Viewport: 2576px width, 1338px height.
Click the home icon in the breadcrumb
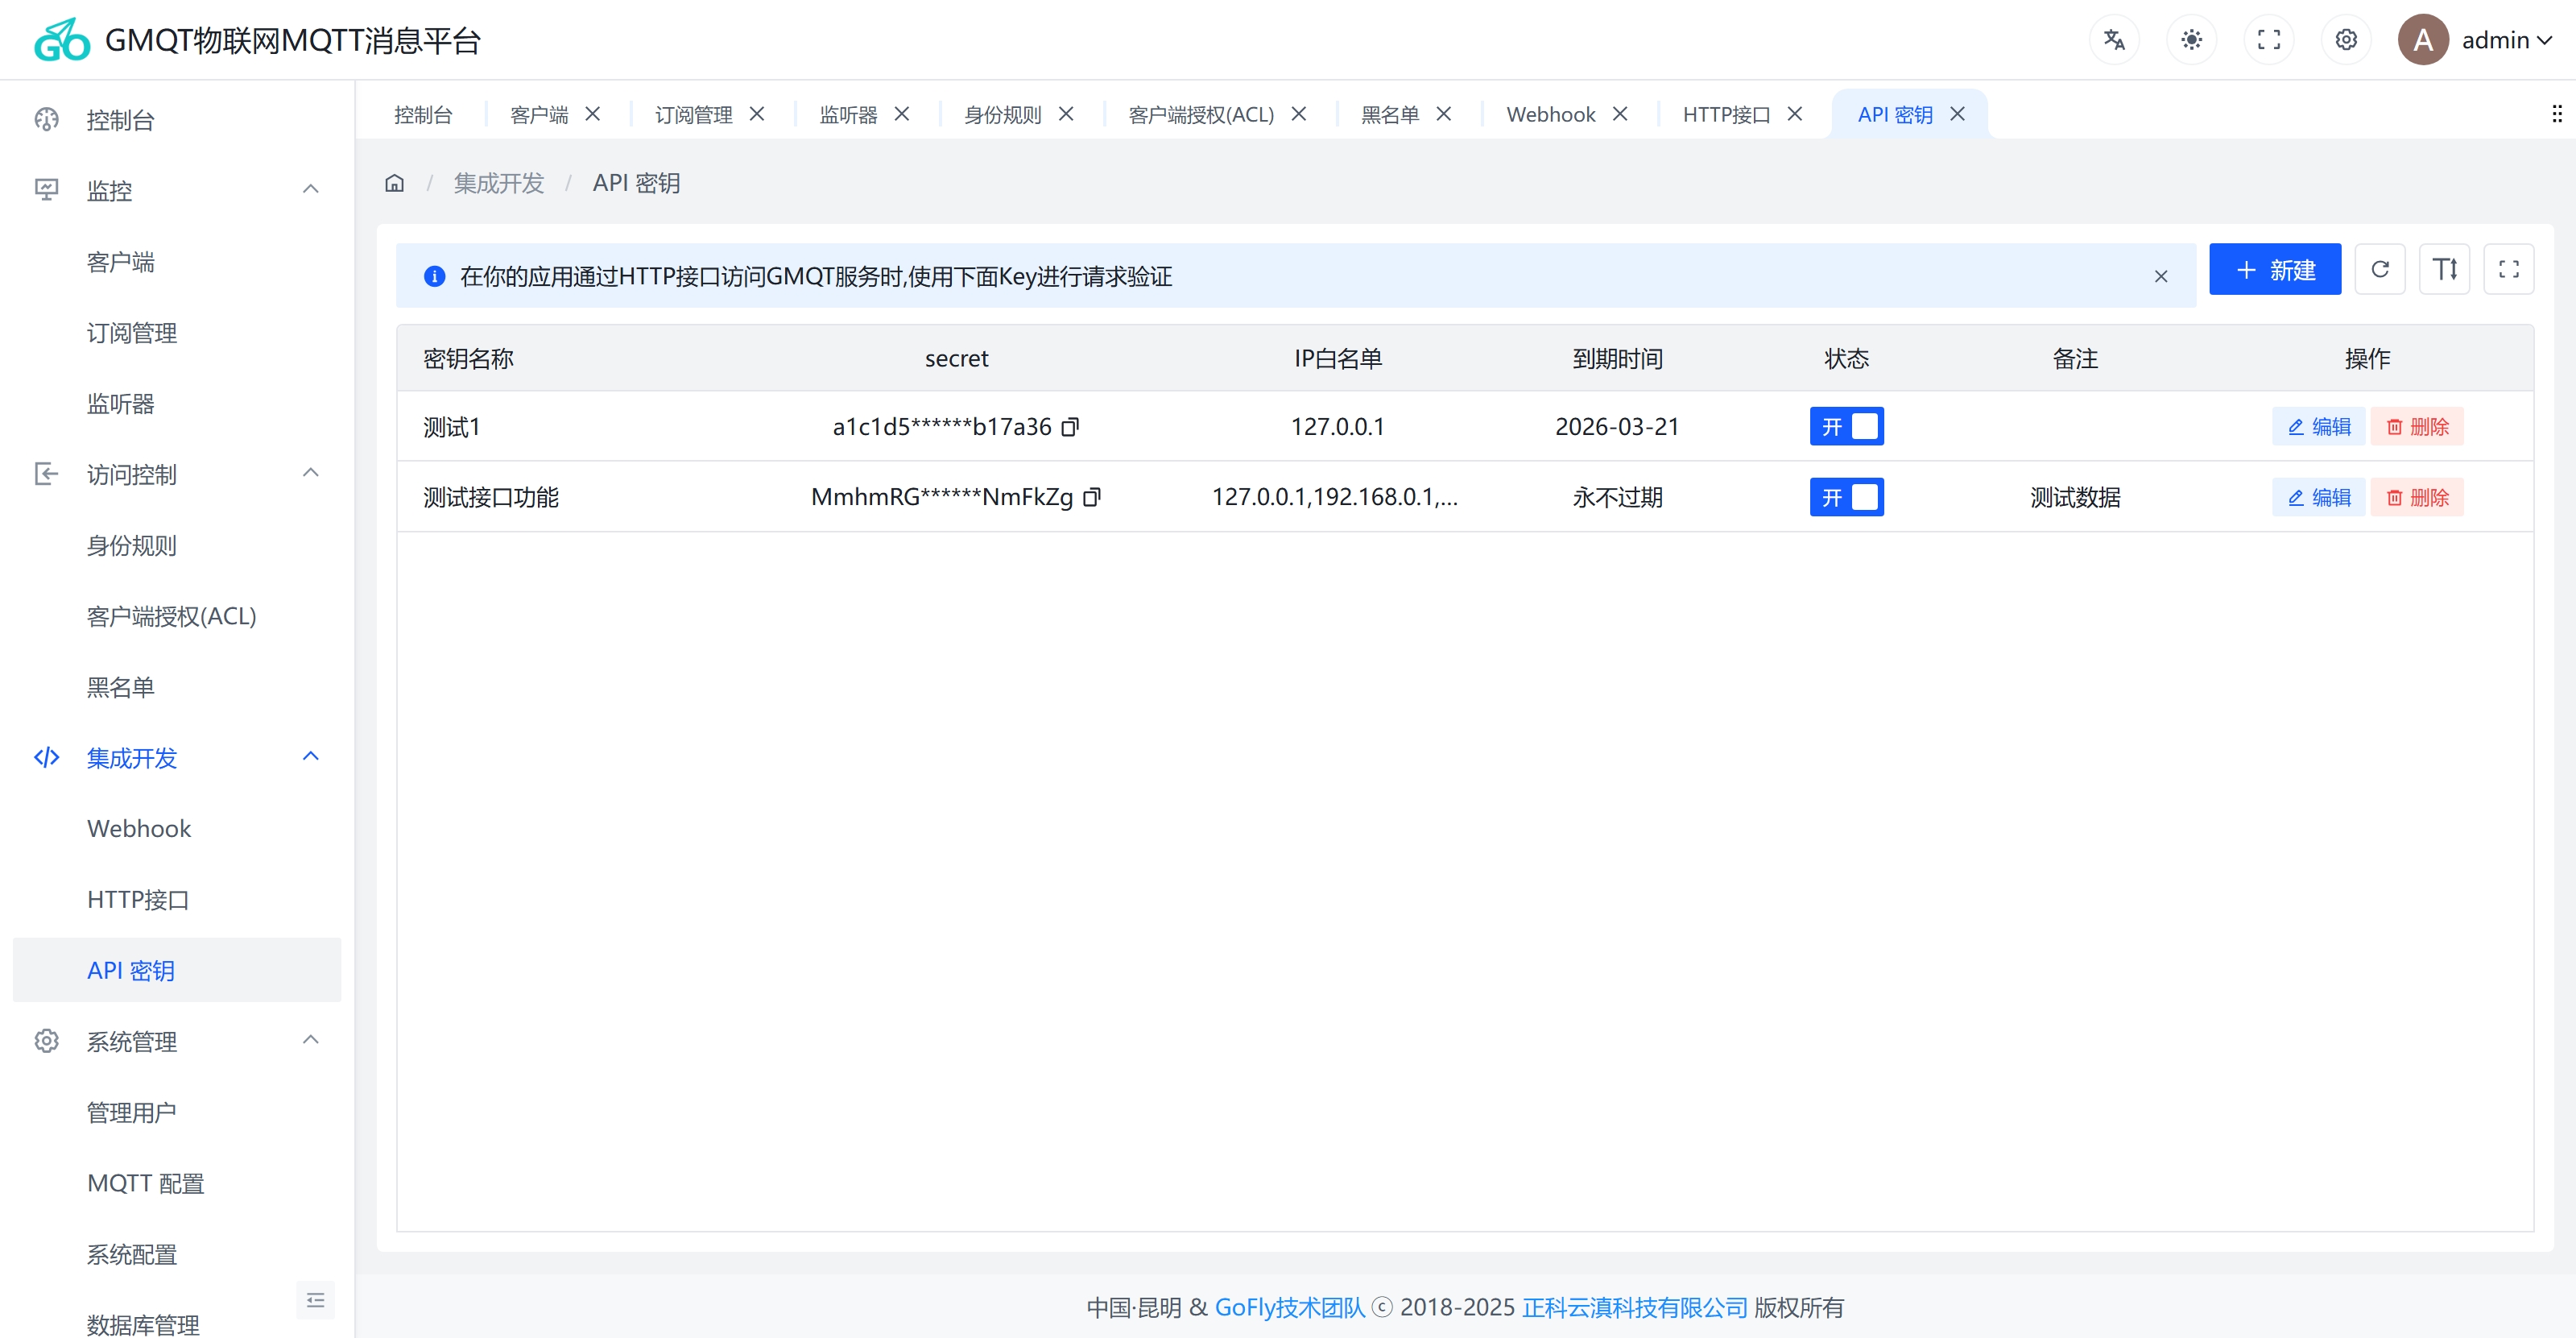tap(394, 182)
